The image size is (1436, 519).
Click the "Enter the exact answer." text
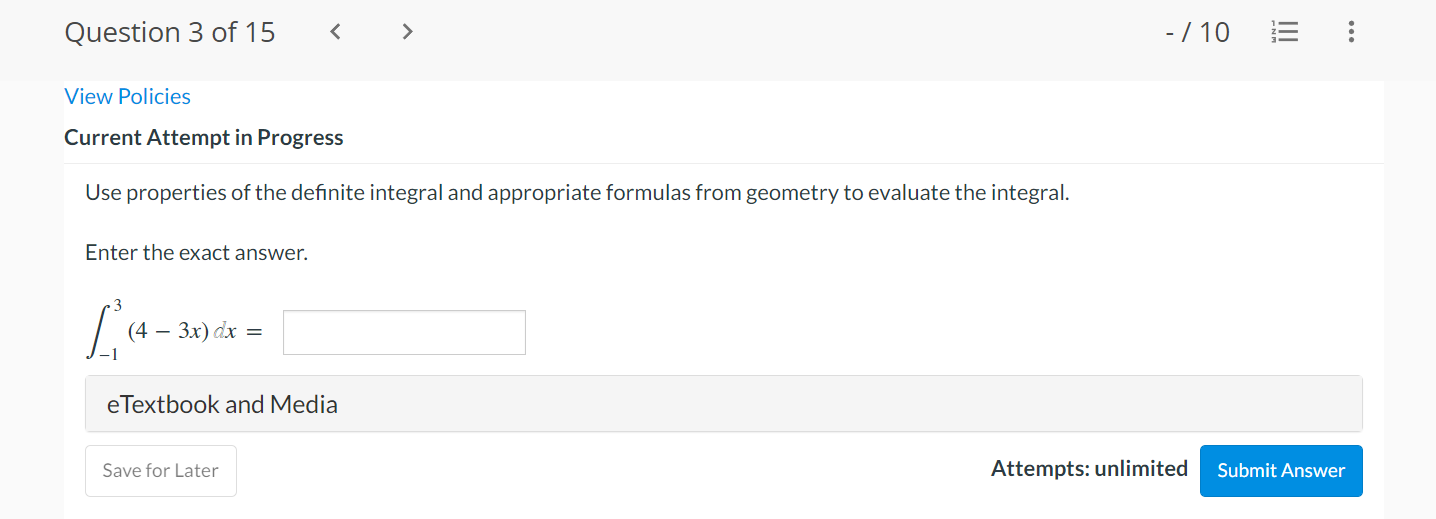tap(197, 253)
